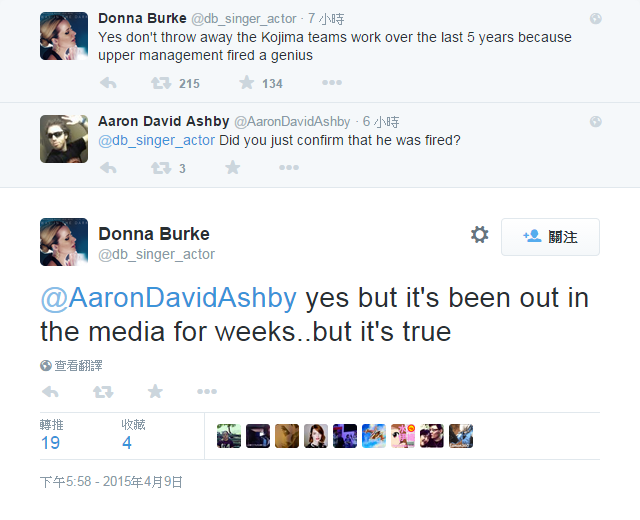Viewport: 640px width, 520px height.
Task: Open Aaron David Ashby's profile avatar
Action: 64,139
